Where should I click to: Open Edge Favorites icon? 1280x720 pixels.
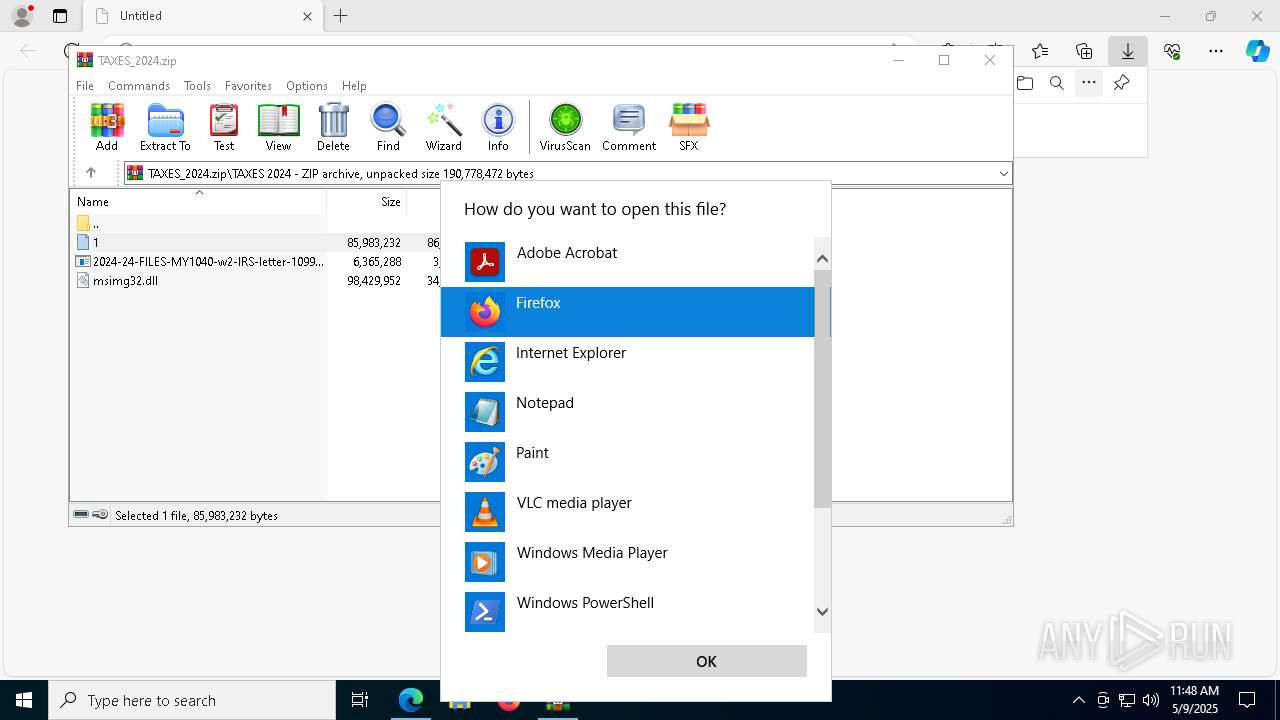pyautogui.click(x=1040, y=51)
